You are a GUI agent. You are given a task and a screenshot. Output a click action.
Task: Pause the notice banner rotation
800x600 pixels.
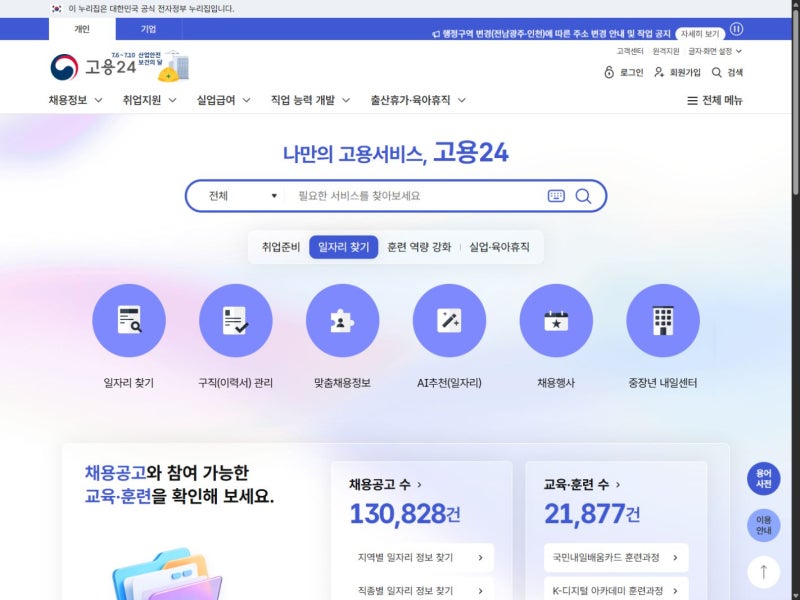click(736, 29)
